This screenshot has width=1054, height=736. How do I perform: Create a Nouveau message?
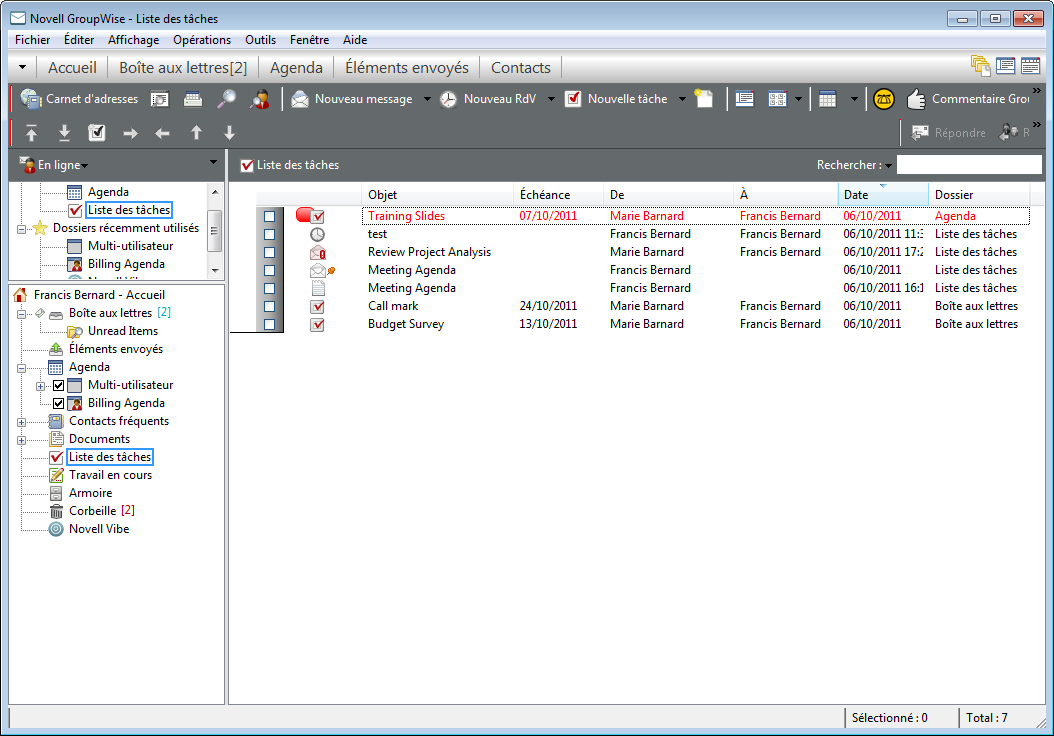click(352, 99)
